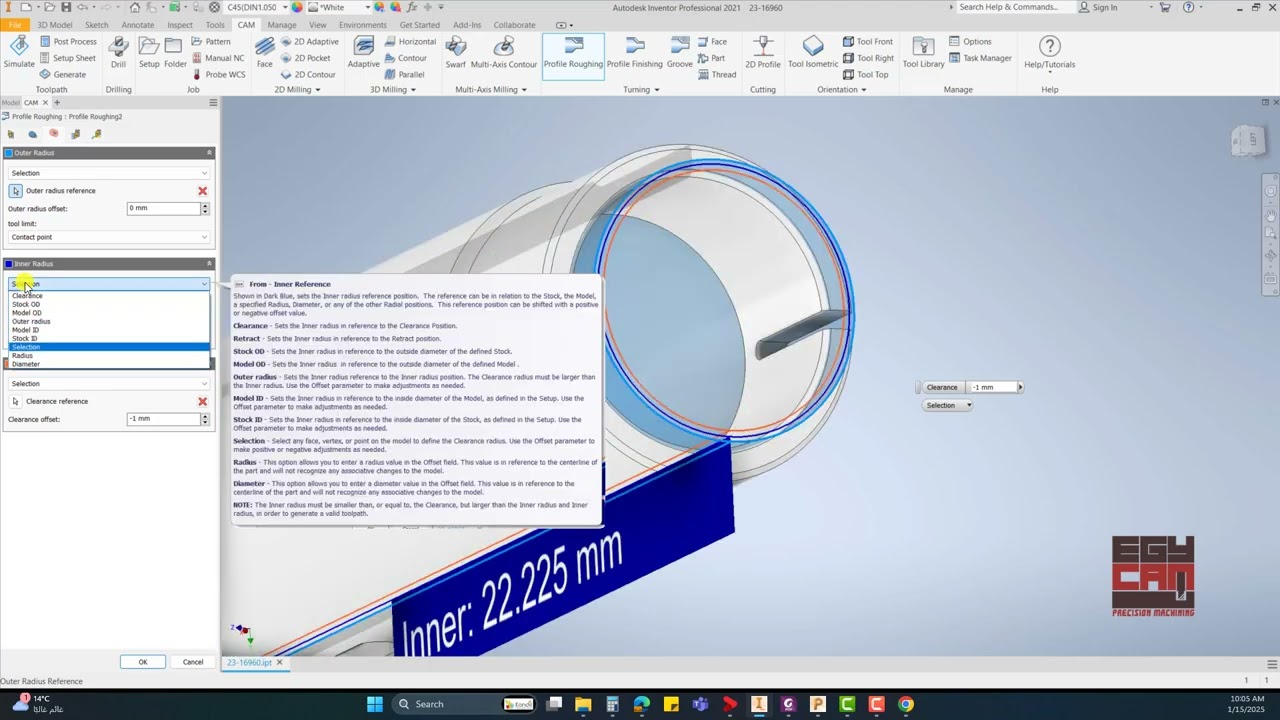Open the Swarf multi-axis tool
1280x720 pixels.
pos(455,52)
